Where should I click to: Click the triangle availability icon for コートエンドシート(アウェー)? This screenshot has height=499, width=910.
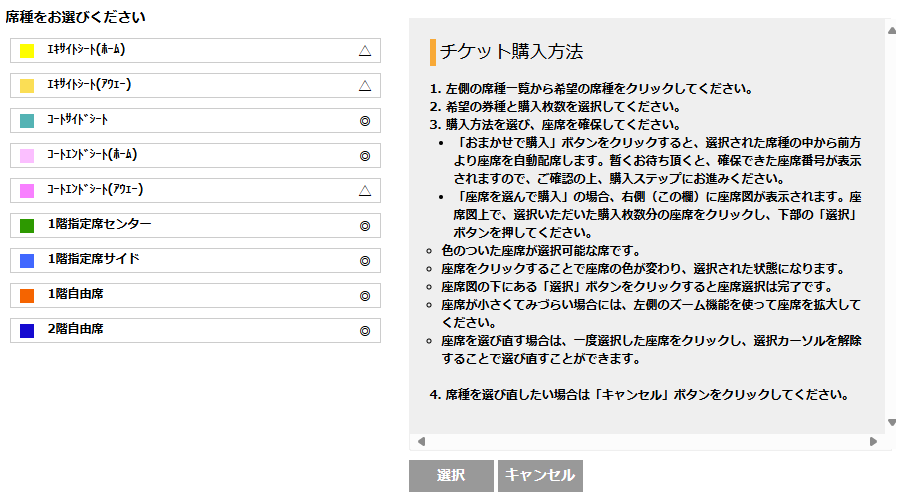[x=365, y=190]
